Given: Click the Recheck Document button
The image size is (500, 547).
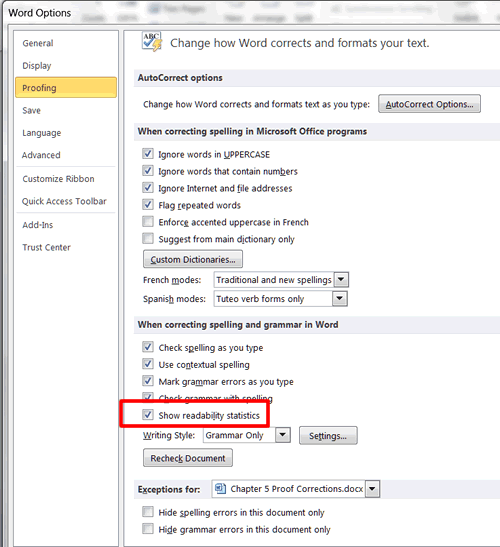Looking at the screenshot, I should (x=188, y=458).
